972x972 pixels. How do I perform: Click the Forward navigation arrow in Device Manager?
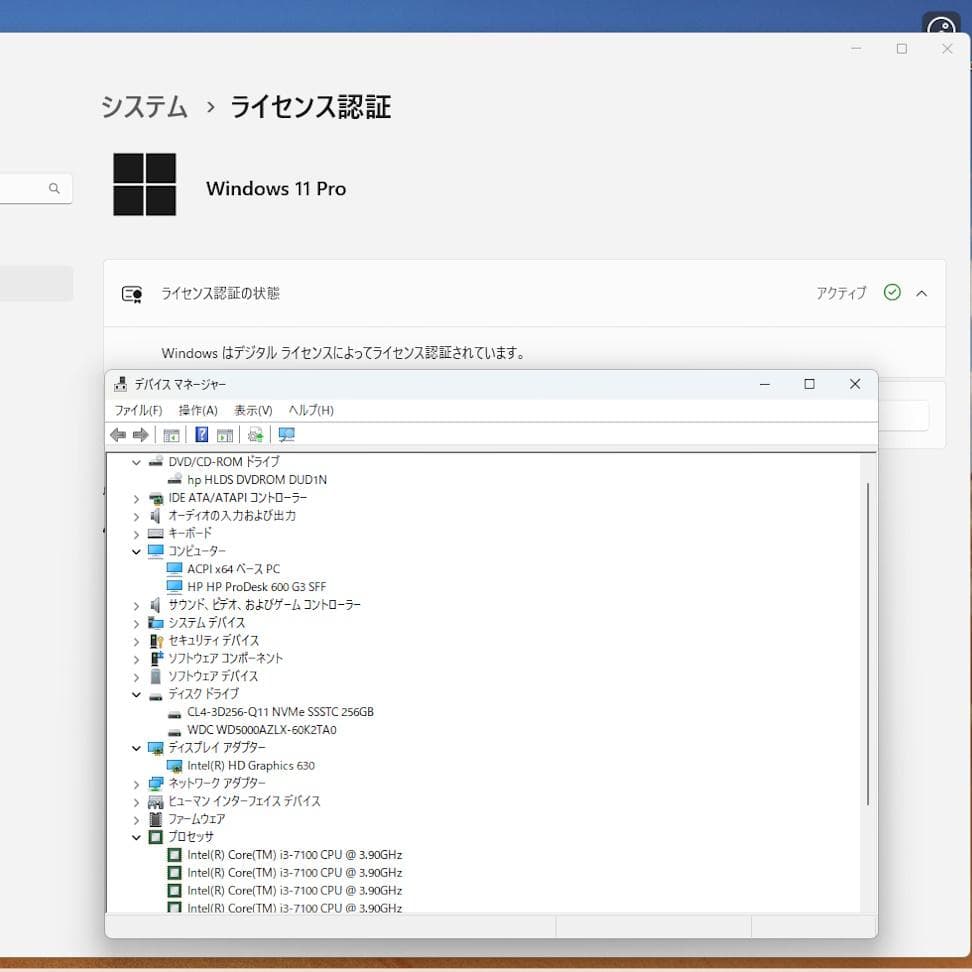tap(140, 434)
